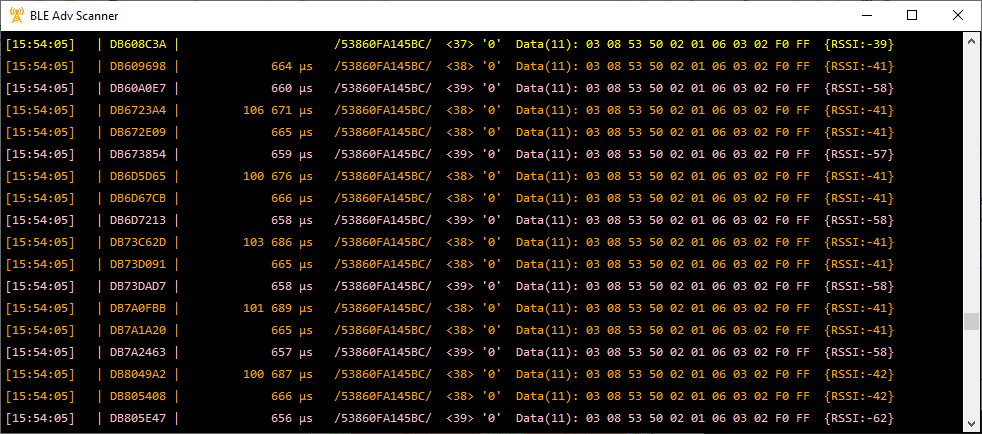Image resolution: width=982 pixels, height=434 pixels.
Task: Select packet ID DB73D091
Action: point(138,264)
